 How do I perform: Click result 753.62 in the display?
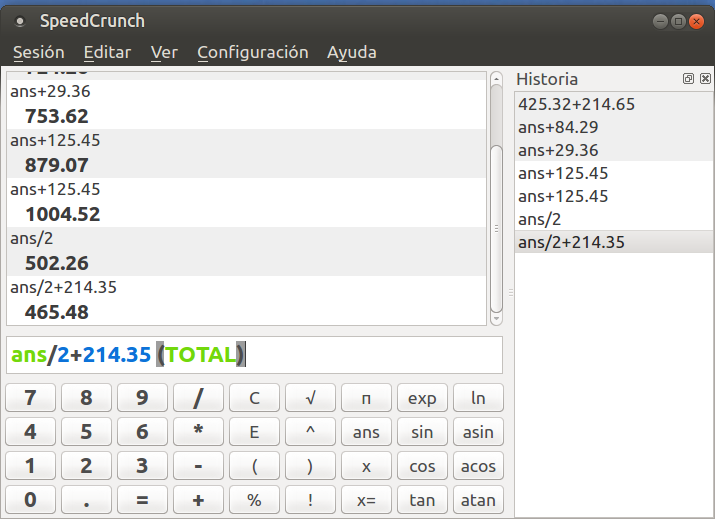[x=57, y=116]
